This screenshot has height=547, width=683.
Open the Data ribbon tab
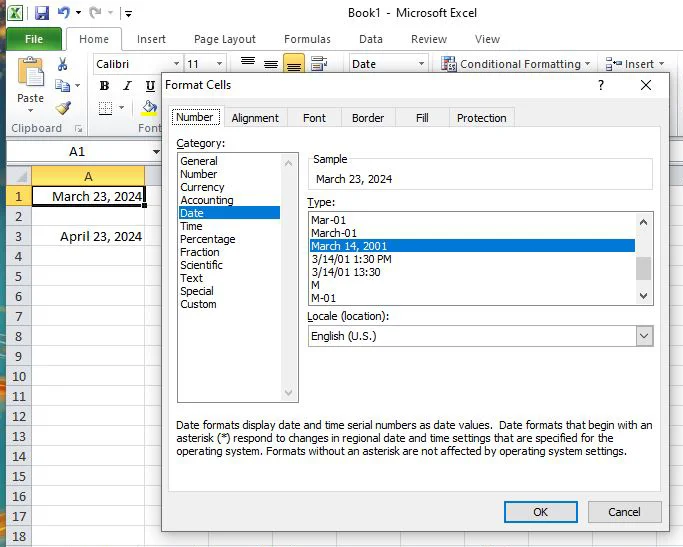coord(371,39)
